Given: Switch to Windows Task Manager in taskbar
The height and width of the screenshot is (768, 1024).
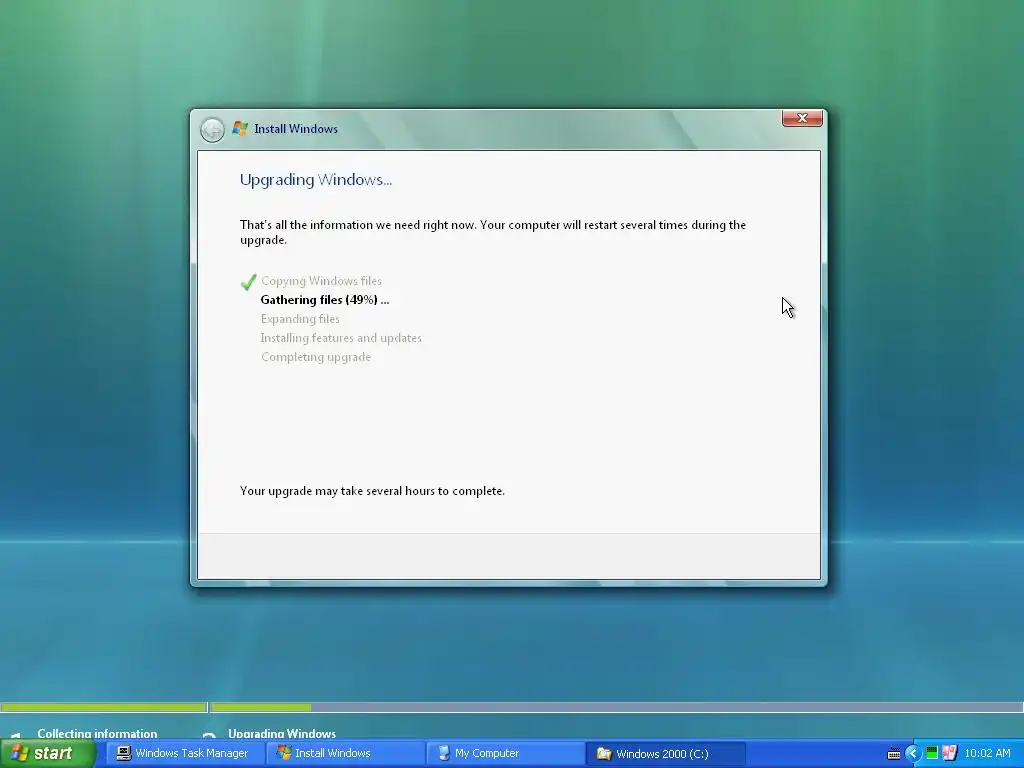Looking at the screenshot, I should point(183,754).
